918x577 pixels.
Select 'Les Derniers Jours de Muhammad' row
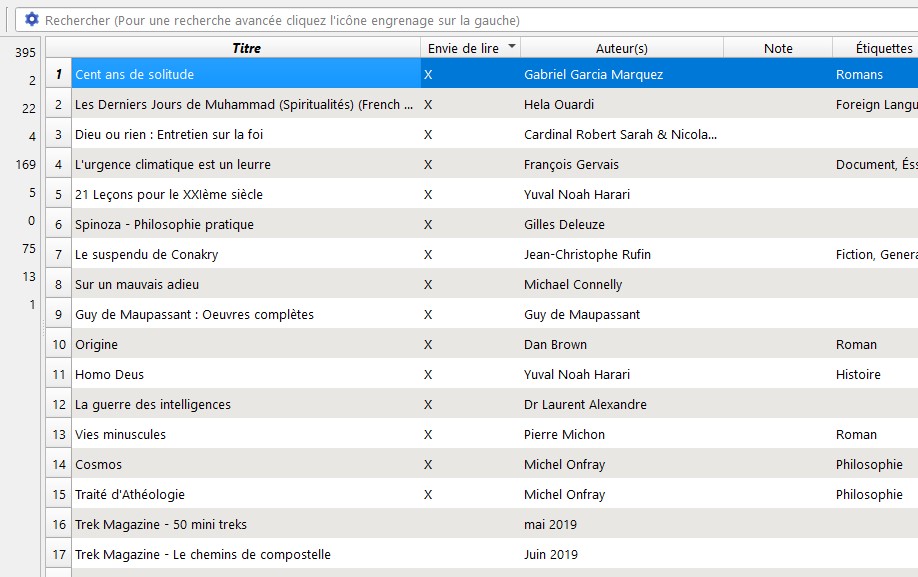(x=244, y=105)
